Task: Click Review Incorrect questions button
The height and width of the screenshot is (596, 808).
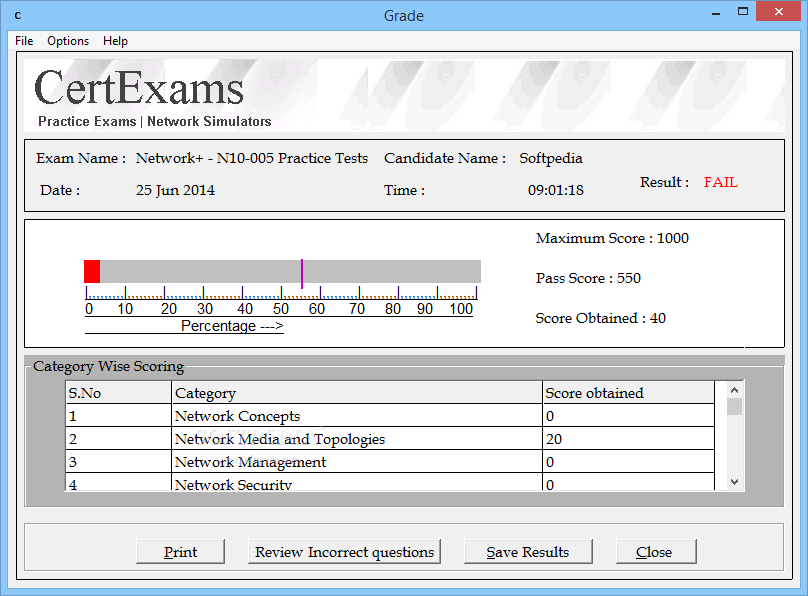Action: [344, 552]
